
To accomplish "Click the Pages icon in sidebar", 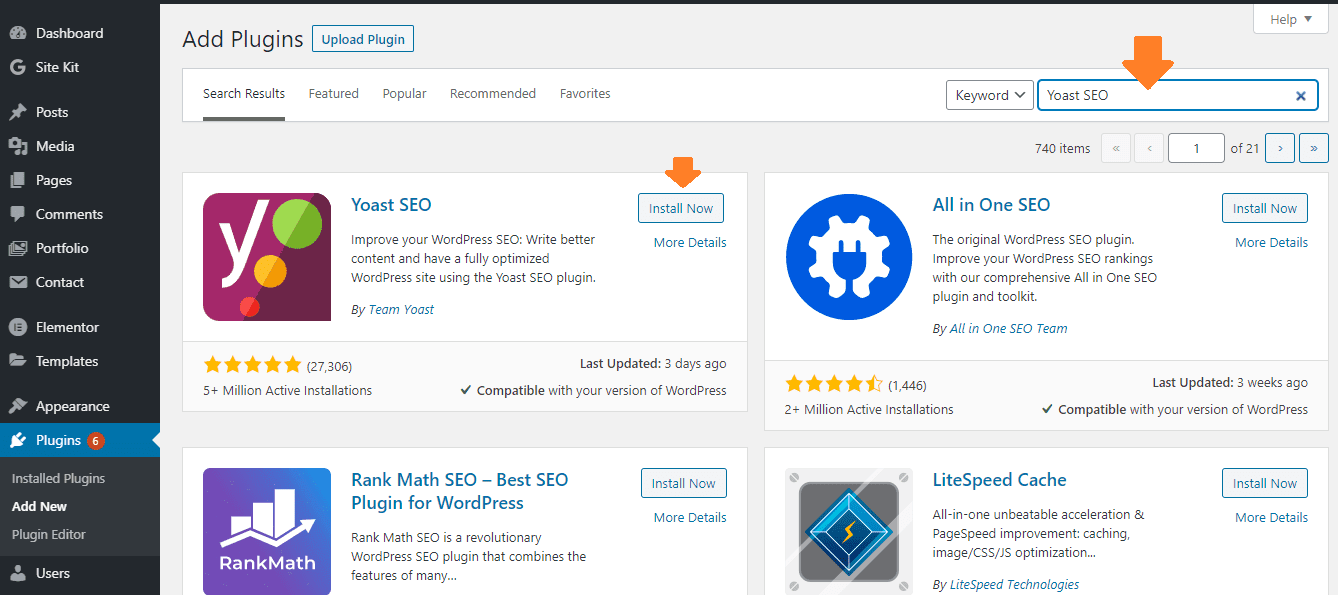I will click(17, 180).
